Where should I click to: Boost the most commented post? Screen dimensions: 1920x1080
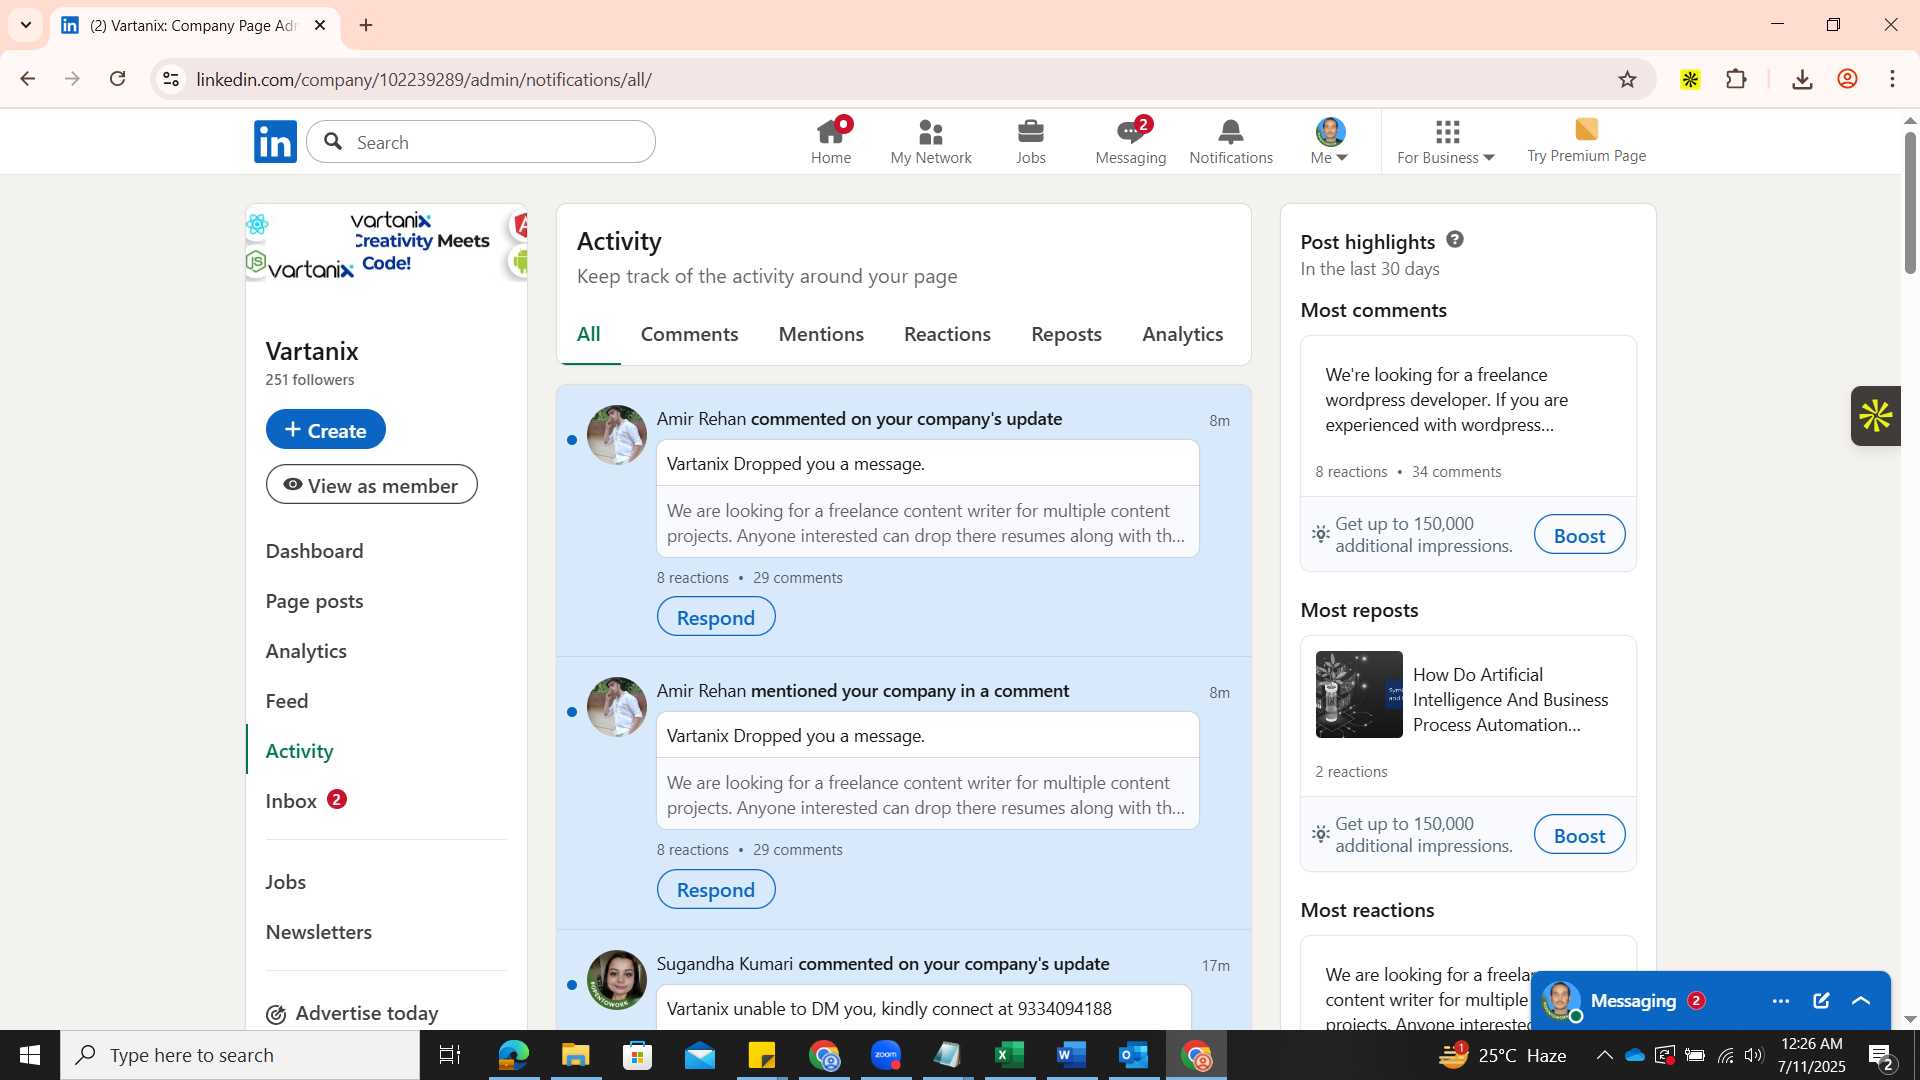pyautogui.click(x=1579, y=535)
